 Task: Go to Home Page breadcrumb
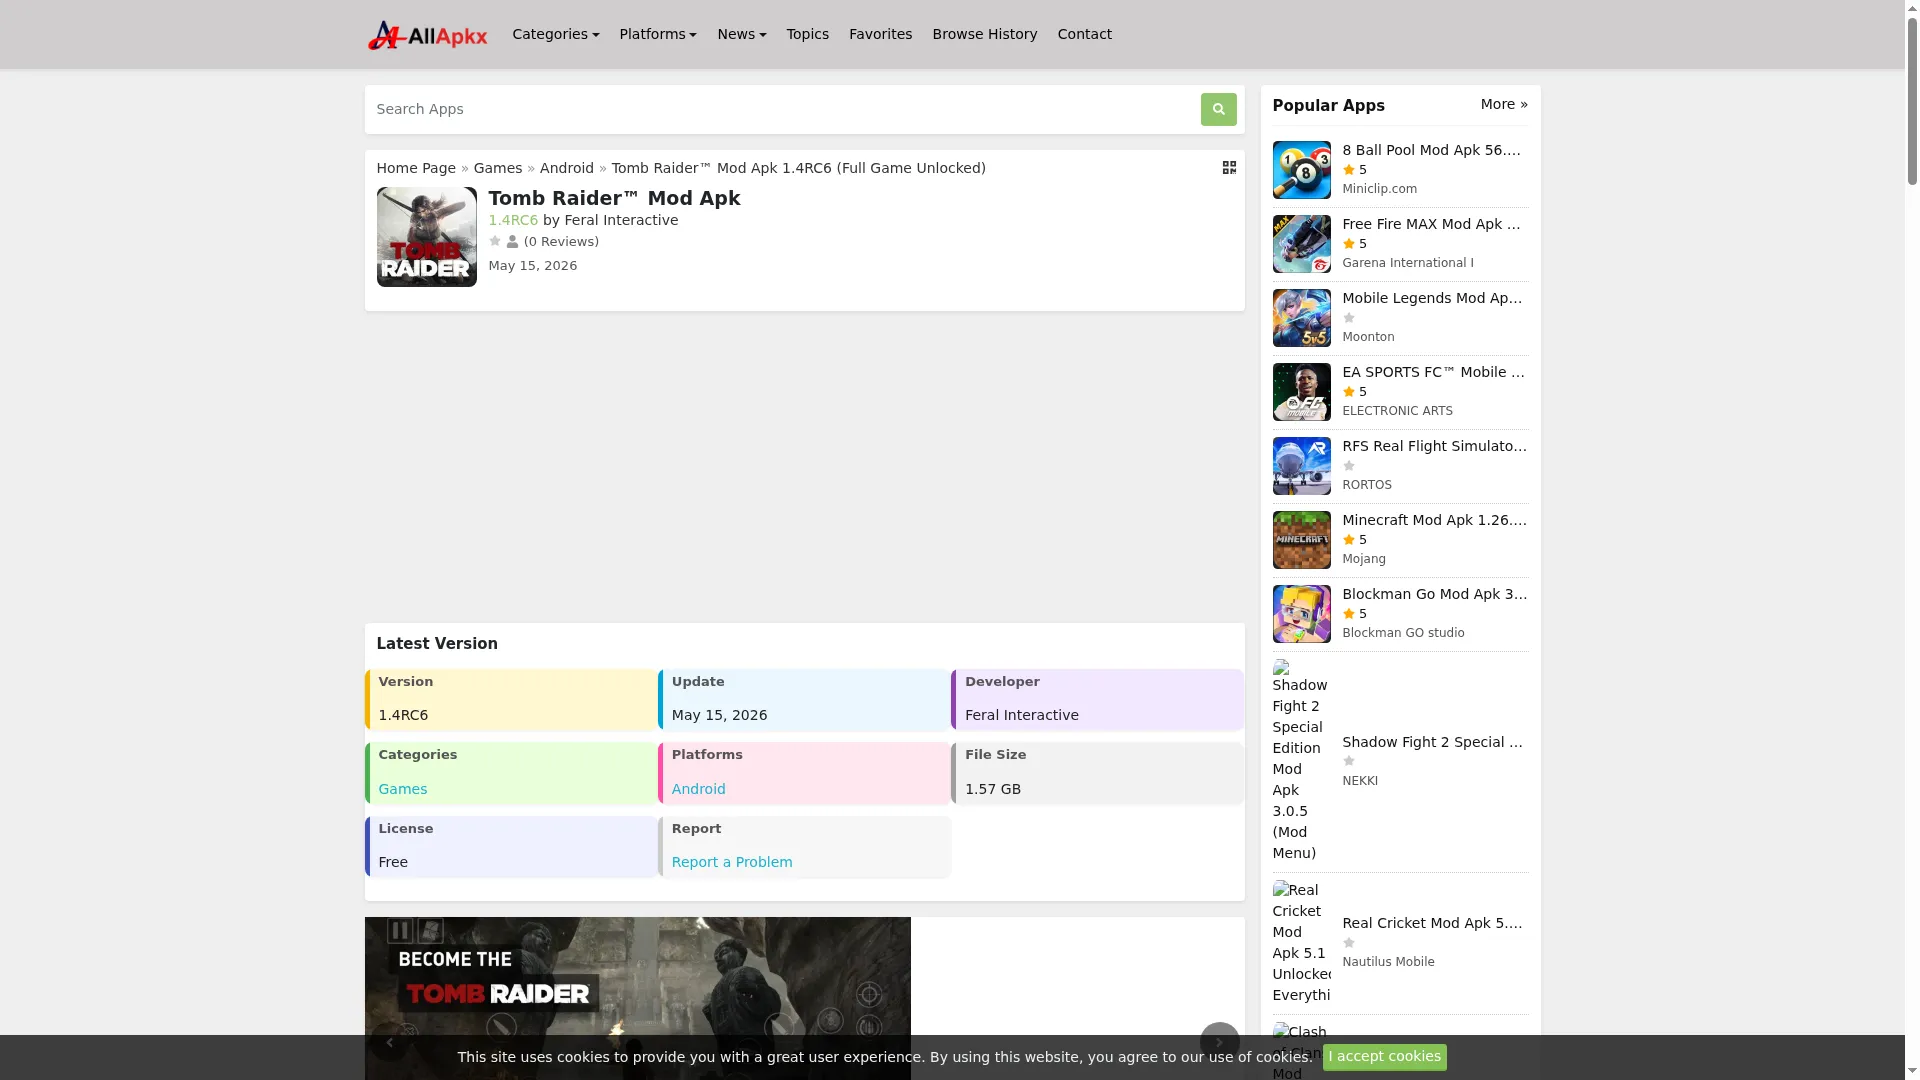tap(416, 168)
